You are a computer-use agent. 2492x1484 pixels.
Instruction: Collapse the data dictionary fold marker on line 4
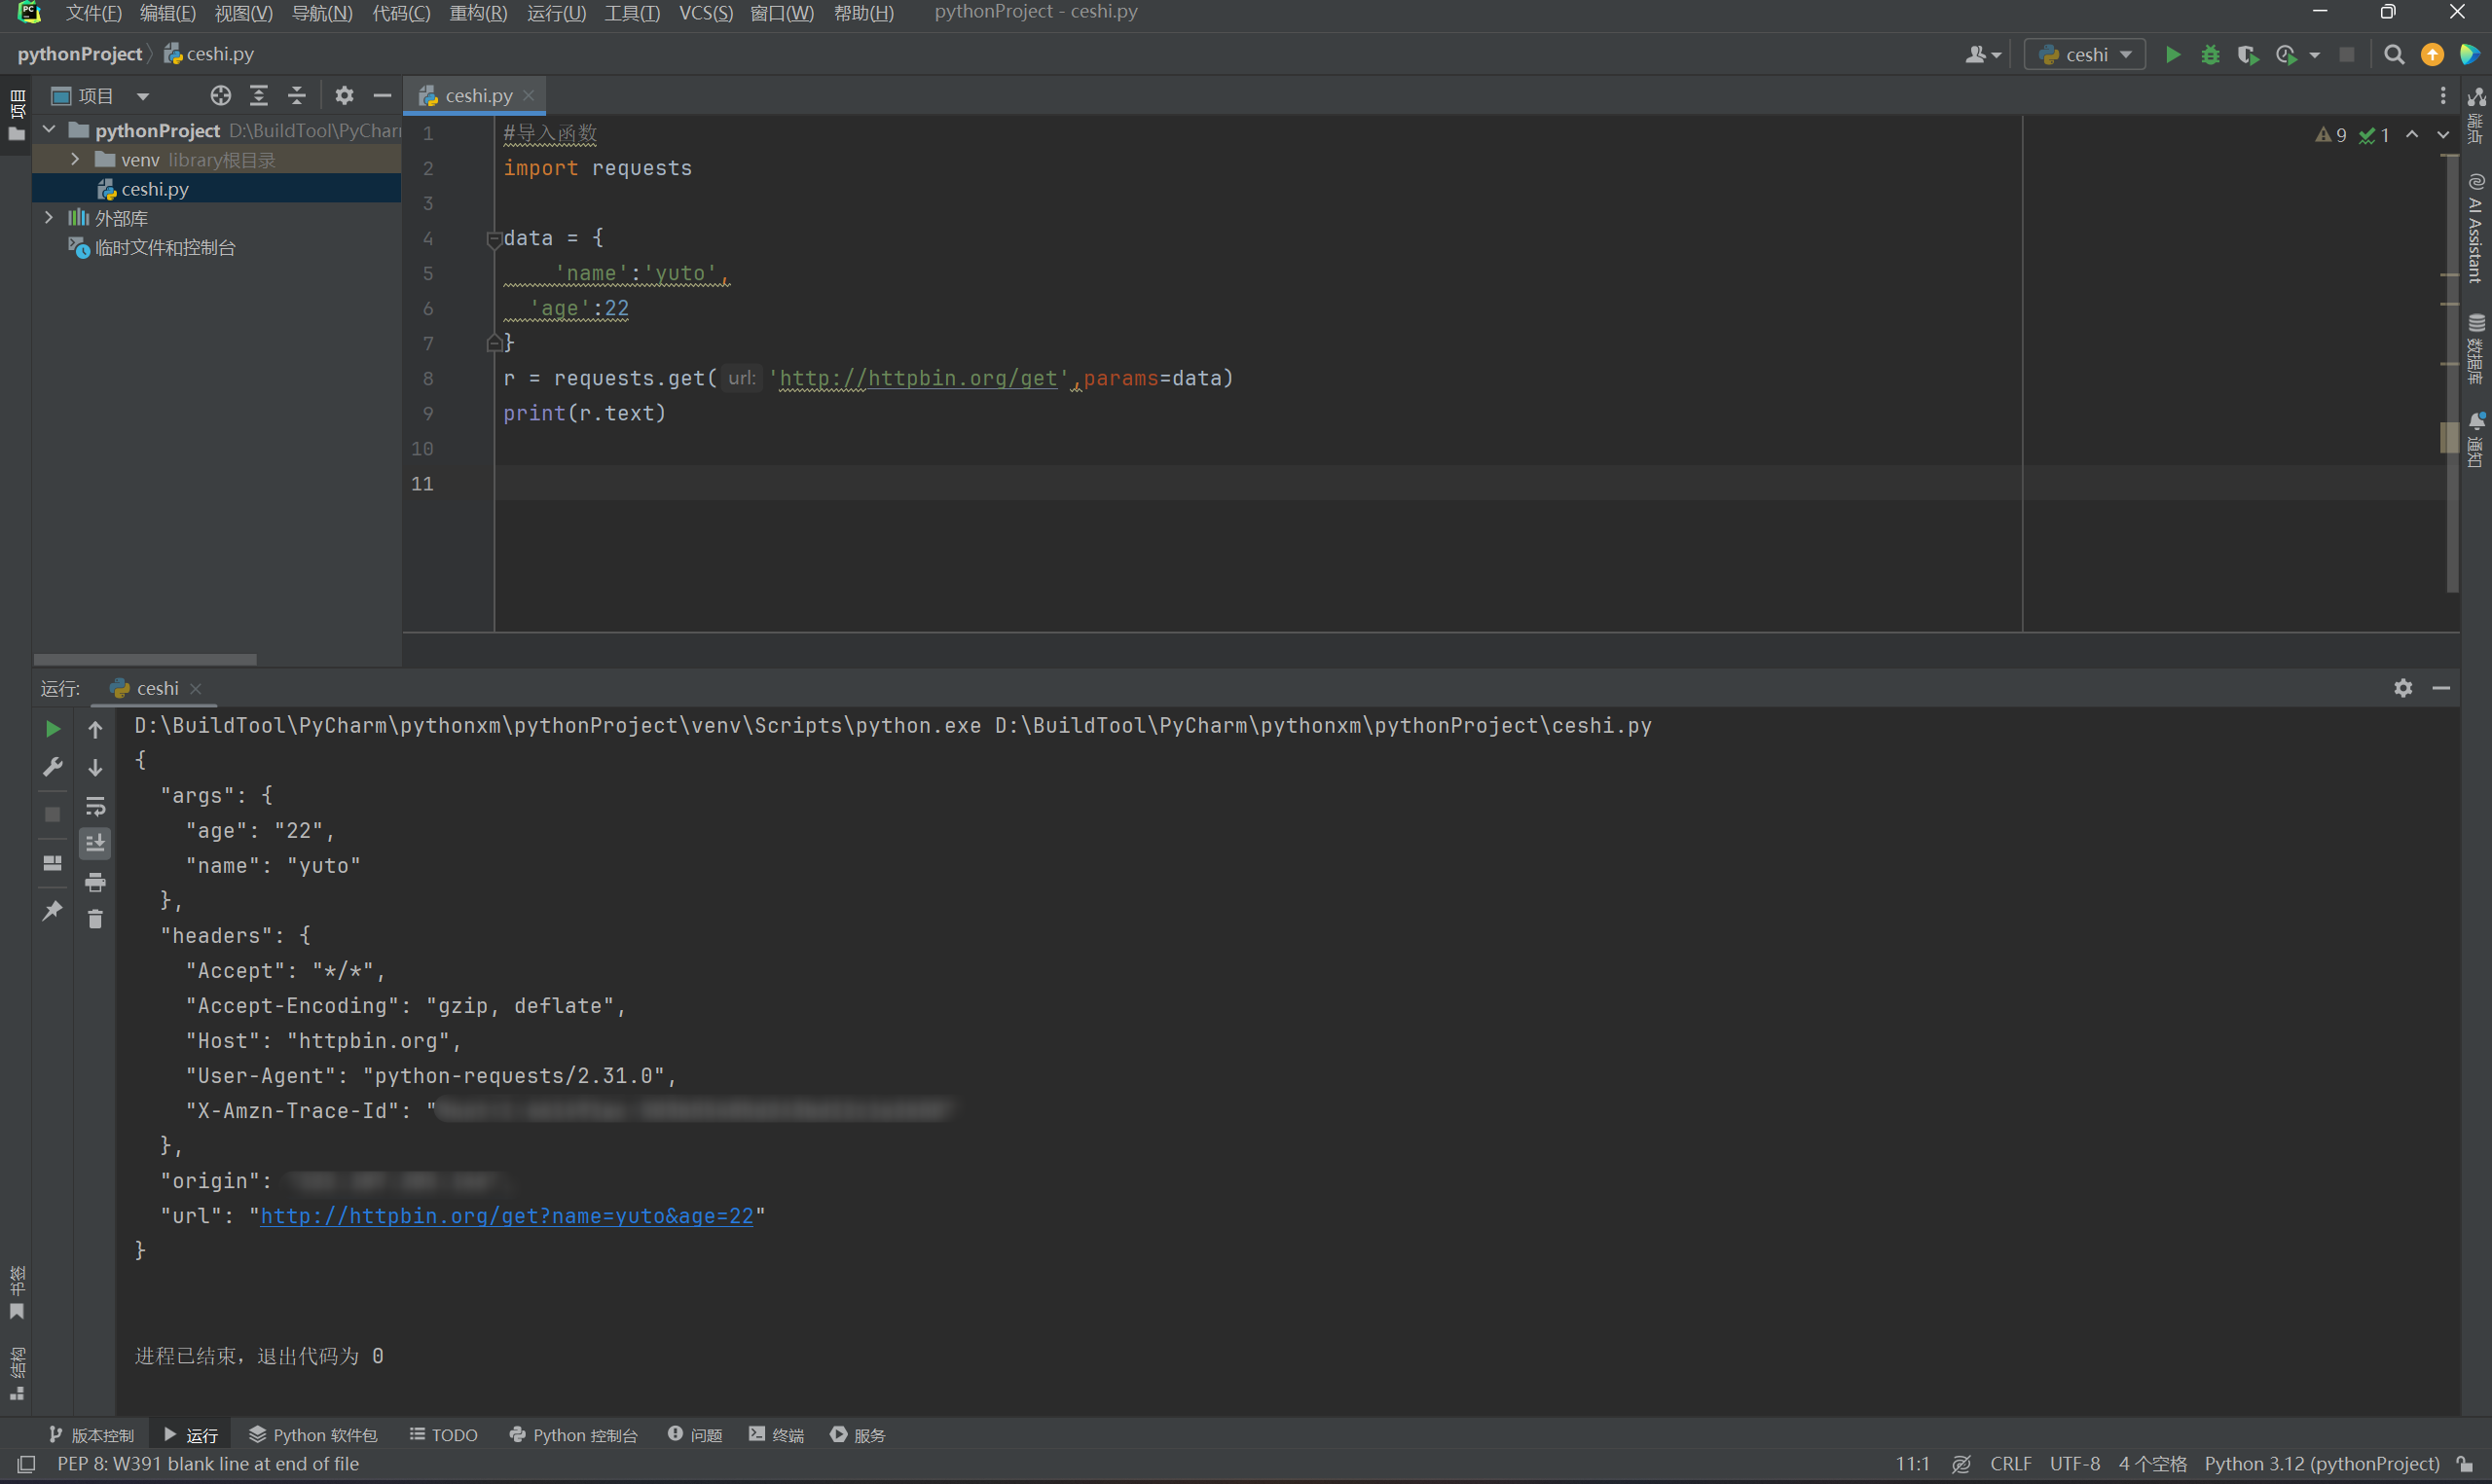click(493, 239)
